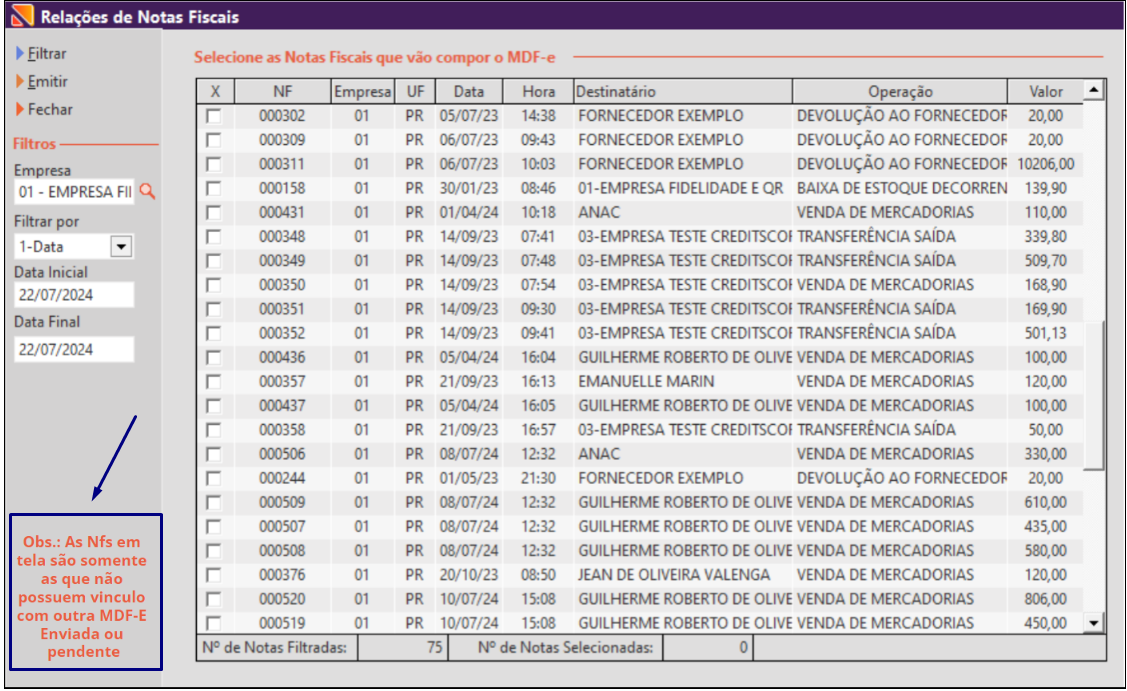This screenshot has width=1127, height=691.
Task: Click the Destinatário column header
Action: coord(683,91)
